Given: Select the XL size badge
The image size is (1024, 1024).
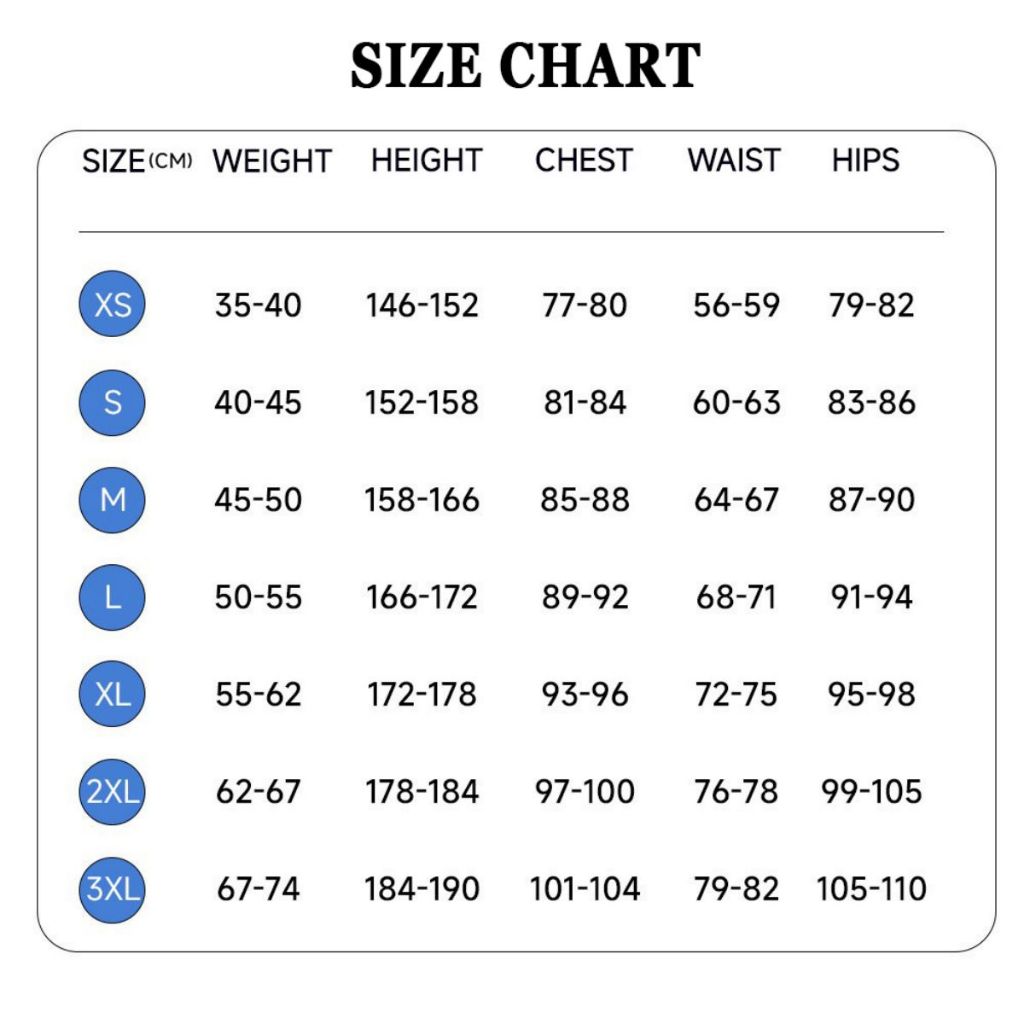Looking at the screenshot, I should 112,694.
